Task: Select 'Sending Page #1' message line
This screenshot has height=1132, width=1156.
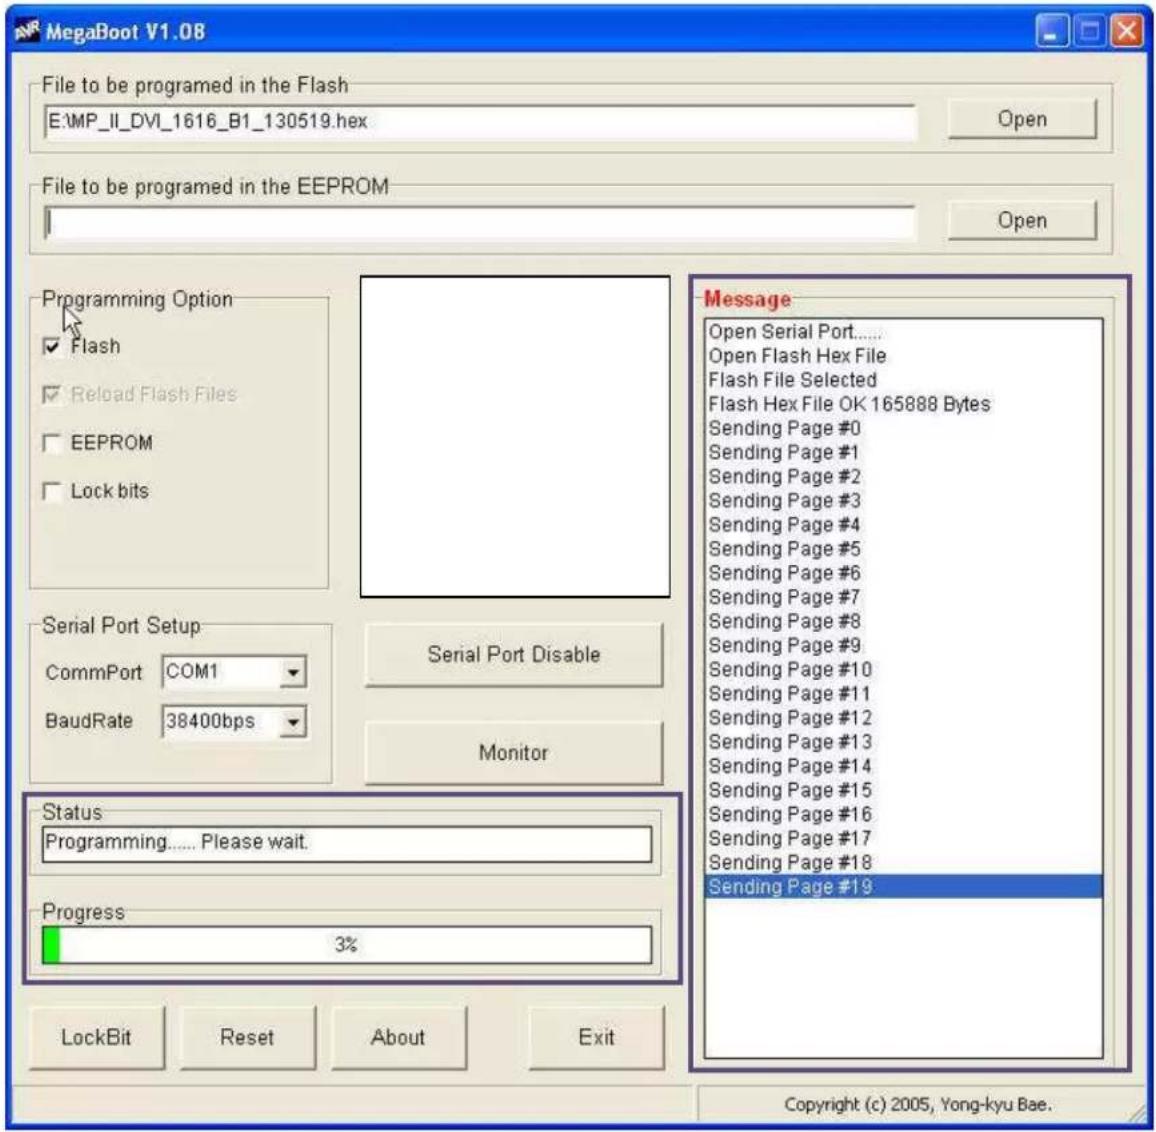Action: click(902, 452)
